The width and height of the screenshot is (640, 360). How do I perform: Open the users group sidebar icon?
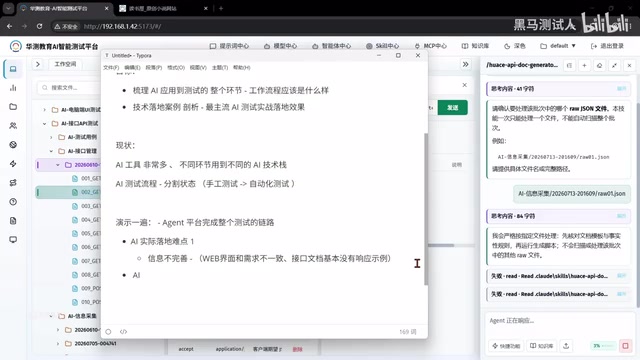click(13, 126)
